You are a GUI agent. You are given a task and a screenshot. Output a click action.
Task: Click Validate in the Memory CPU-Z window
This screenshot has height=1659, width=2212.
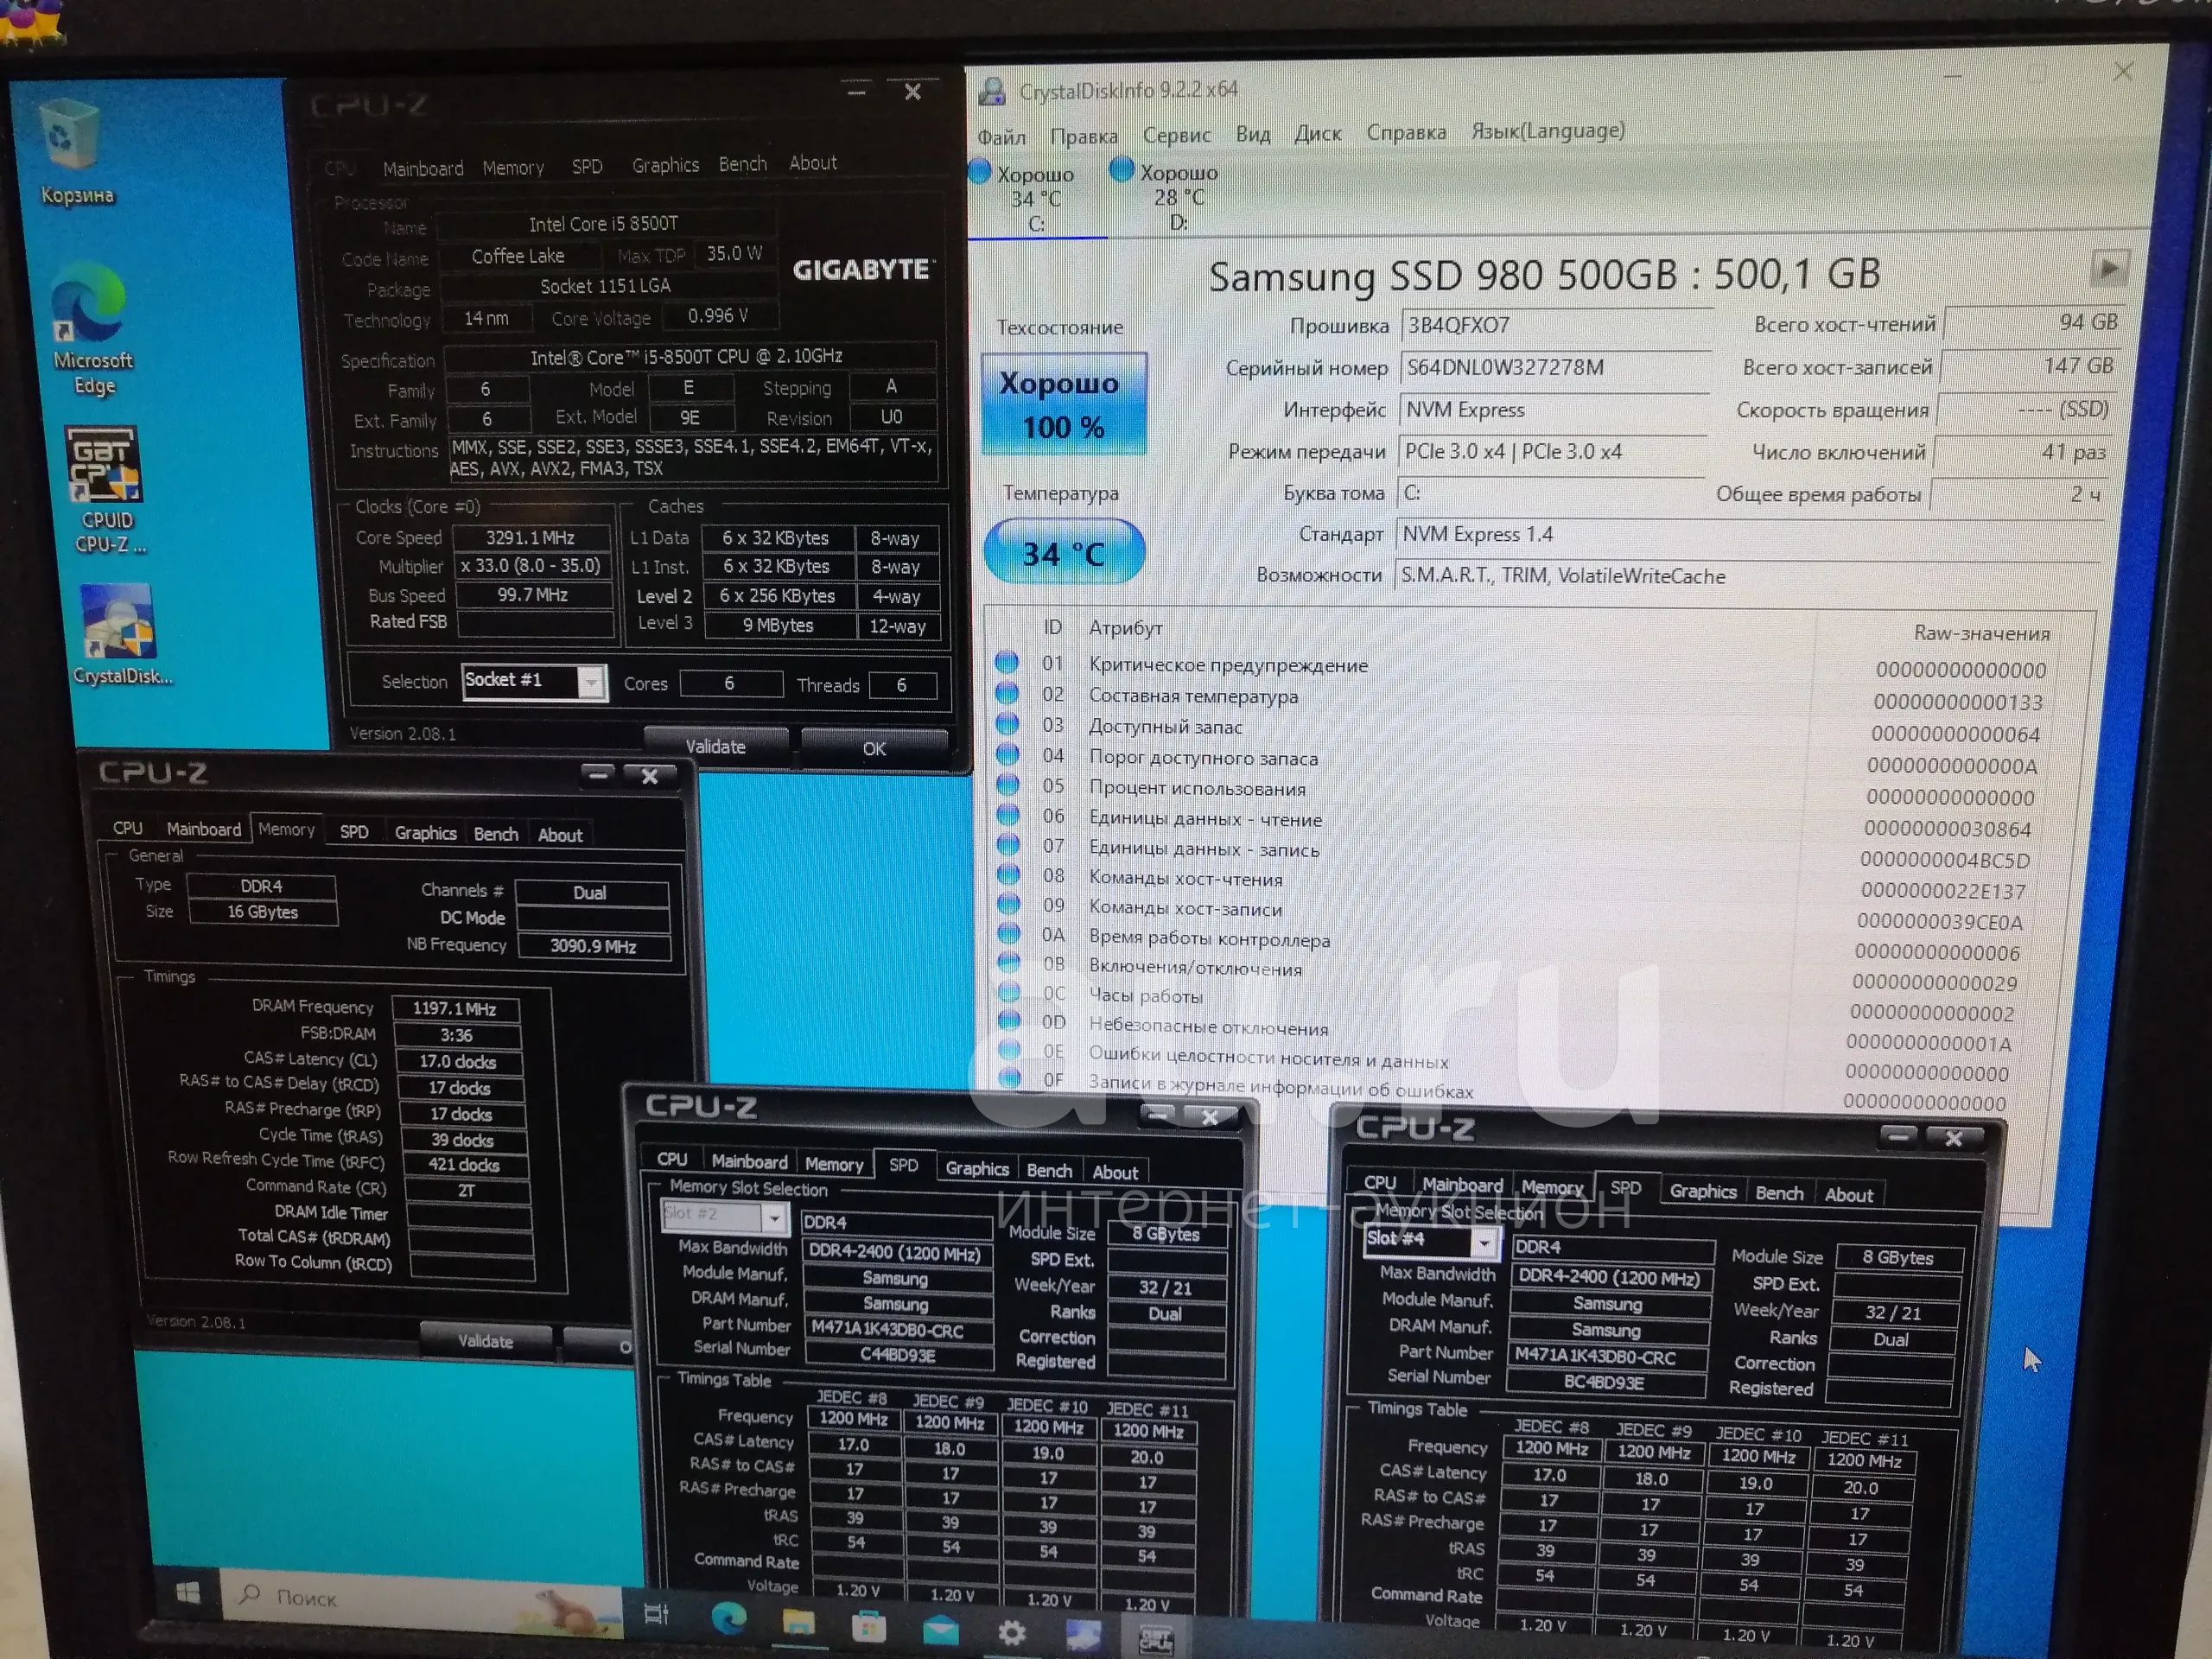point(485,1341)
